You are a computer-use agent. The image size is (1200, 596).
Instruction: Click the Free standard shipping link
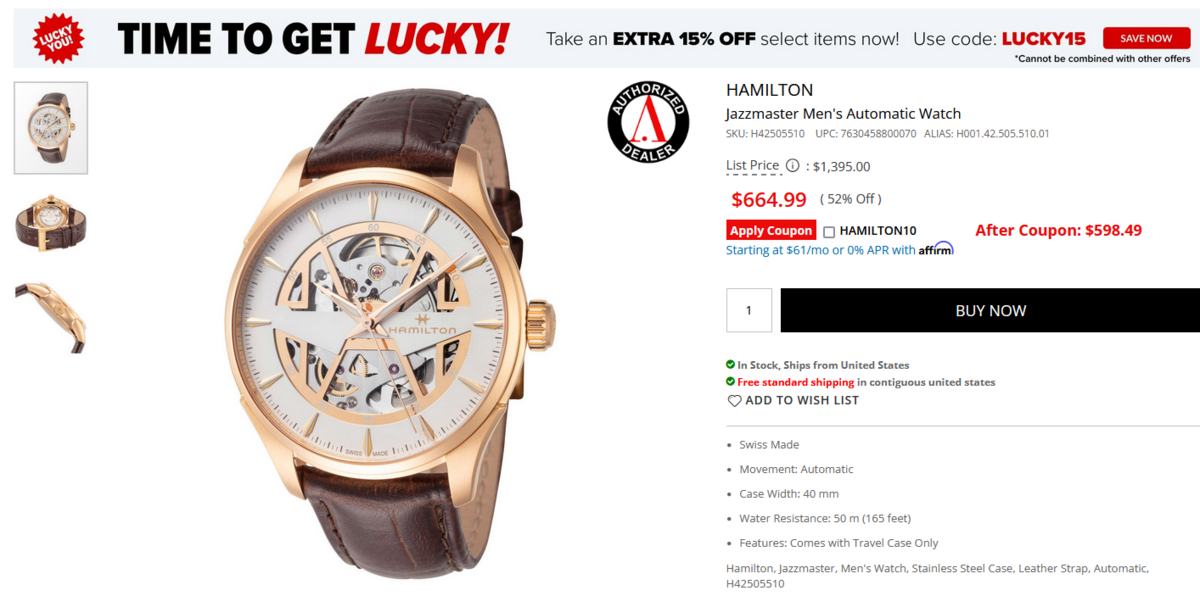tap(796, 382)
